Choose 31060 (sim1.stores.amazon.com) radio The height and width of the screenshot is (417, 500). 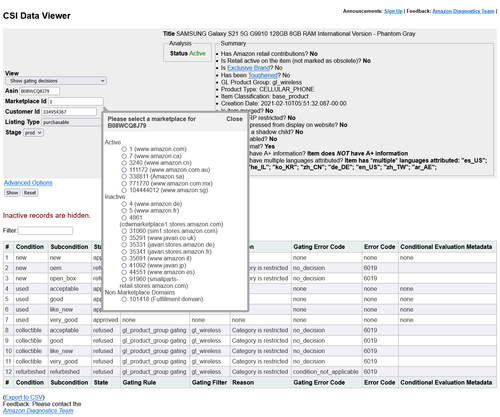(x=124, y=231)
